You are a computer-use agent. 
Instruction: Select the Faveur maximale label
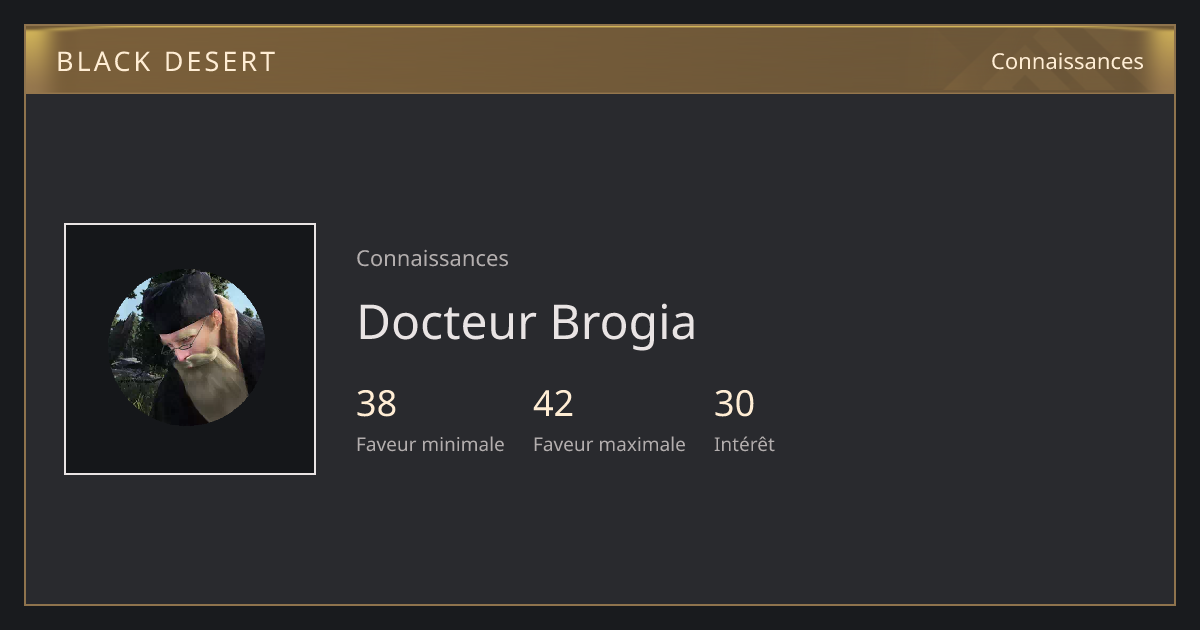click(609, 444)
